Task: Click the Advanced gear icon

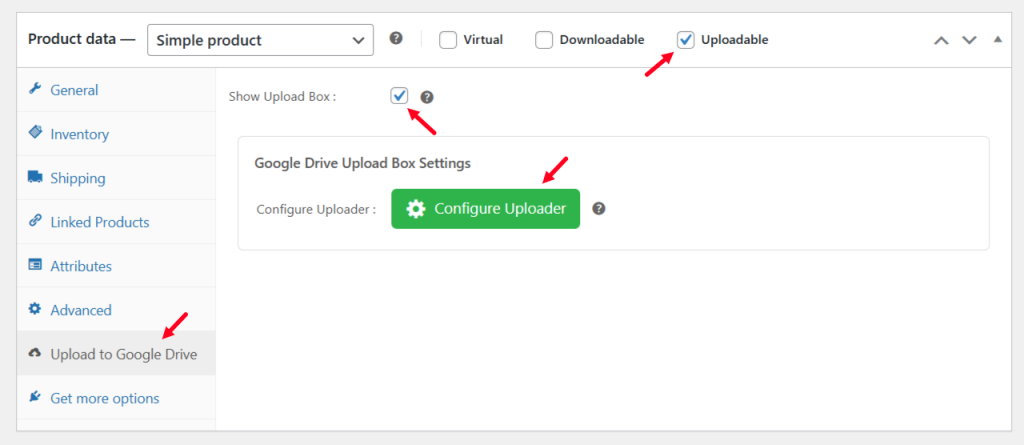Action: point(35,308)
